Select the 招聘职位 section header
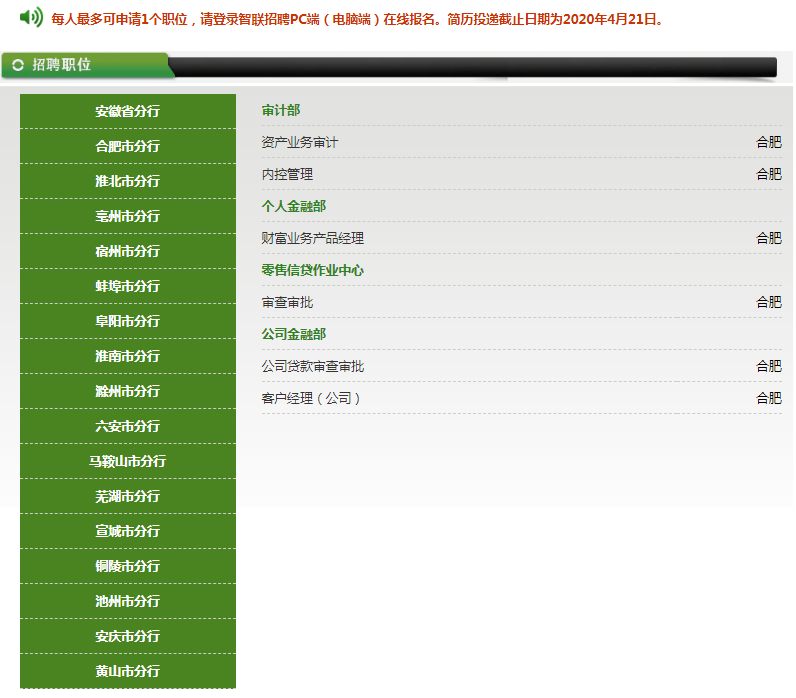The image size is (796, 698). [61, 65]
